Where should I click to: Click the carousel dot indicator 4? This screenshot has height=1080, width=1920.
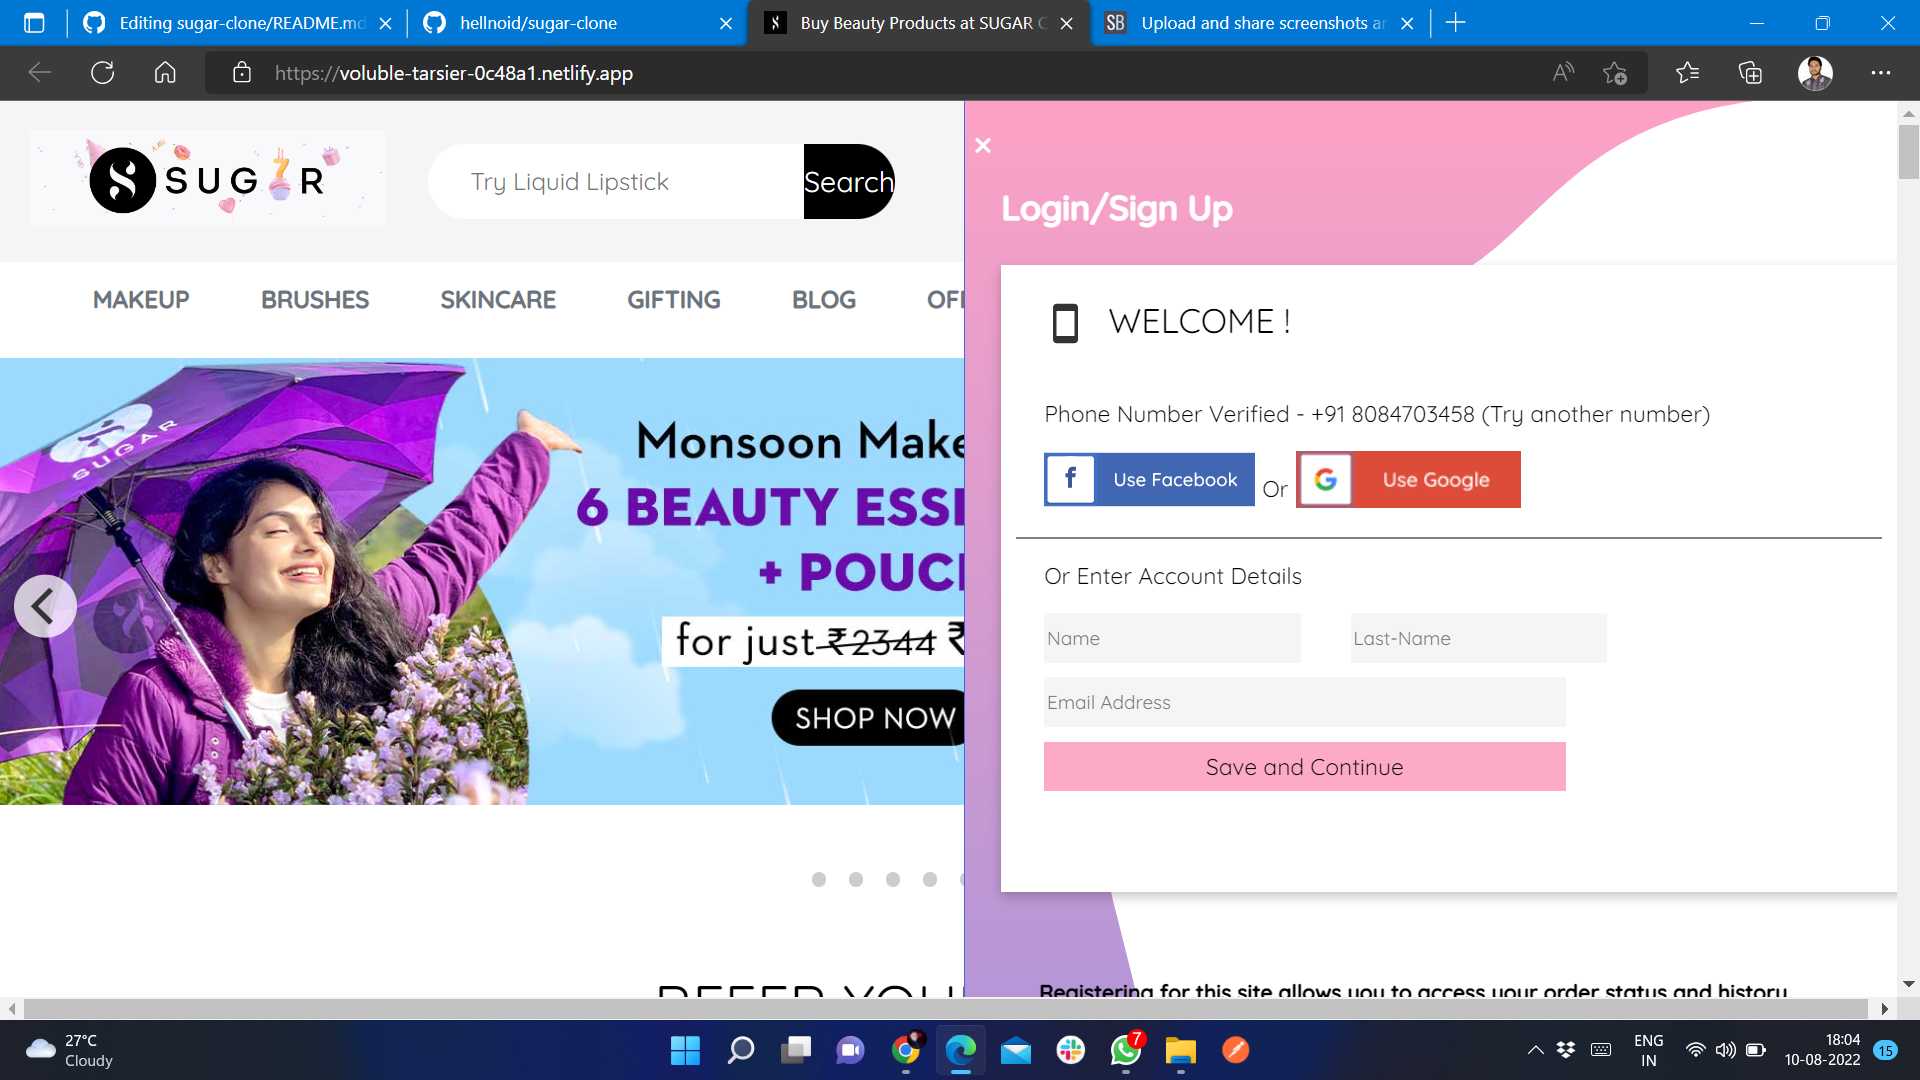click(928, 878)
